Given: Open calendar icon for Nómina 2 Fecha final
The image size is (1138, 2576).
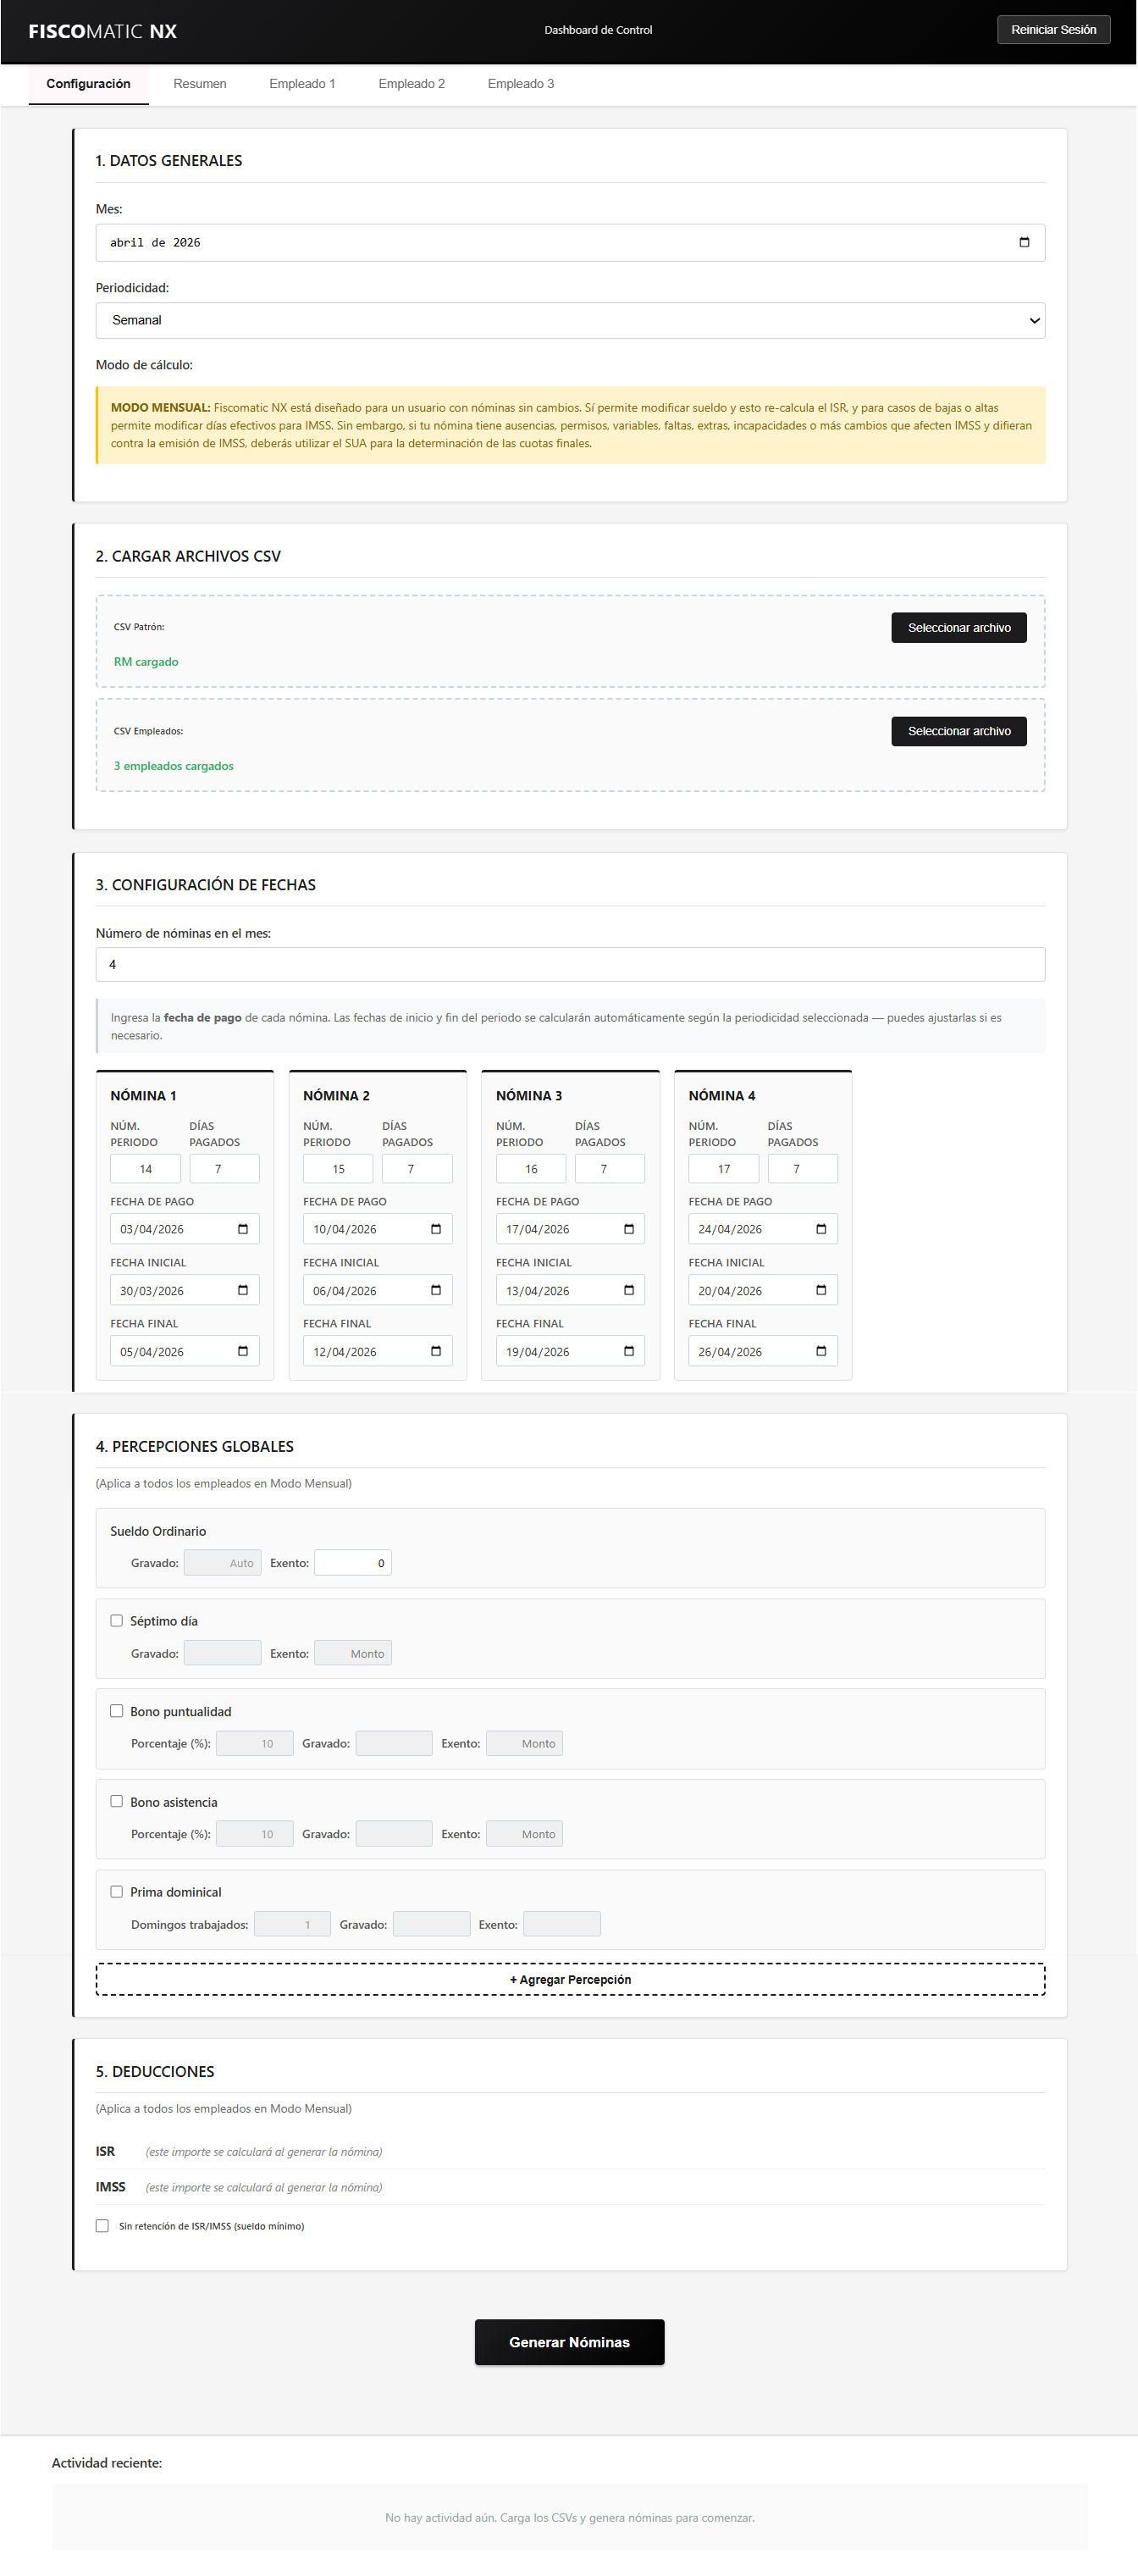Looking at the screenshot, I should tap(436, 1351).
